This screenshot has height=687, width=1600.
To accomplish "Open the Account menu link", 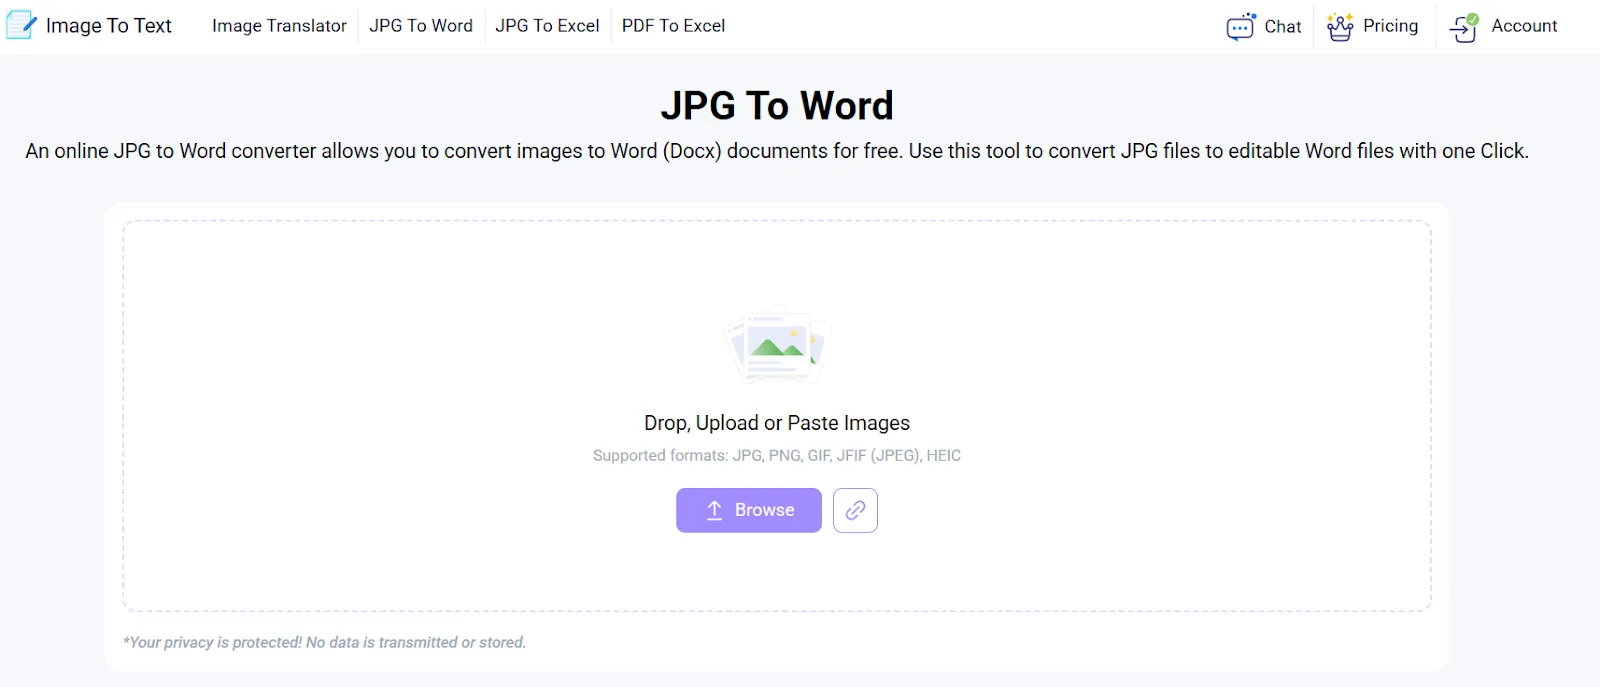I will click(1524, 26).
